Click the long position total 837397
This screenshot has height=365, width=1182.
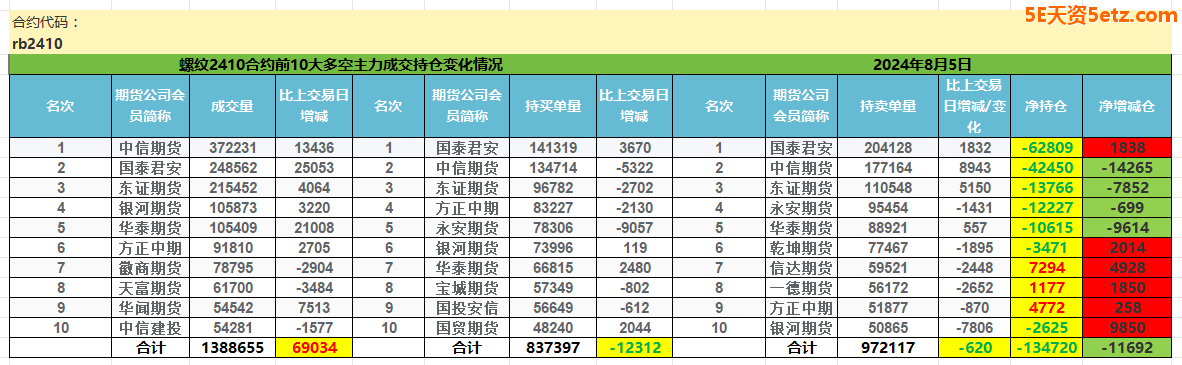point(553,348)
